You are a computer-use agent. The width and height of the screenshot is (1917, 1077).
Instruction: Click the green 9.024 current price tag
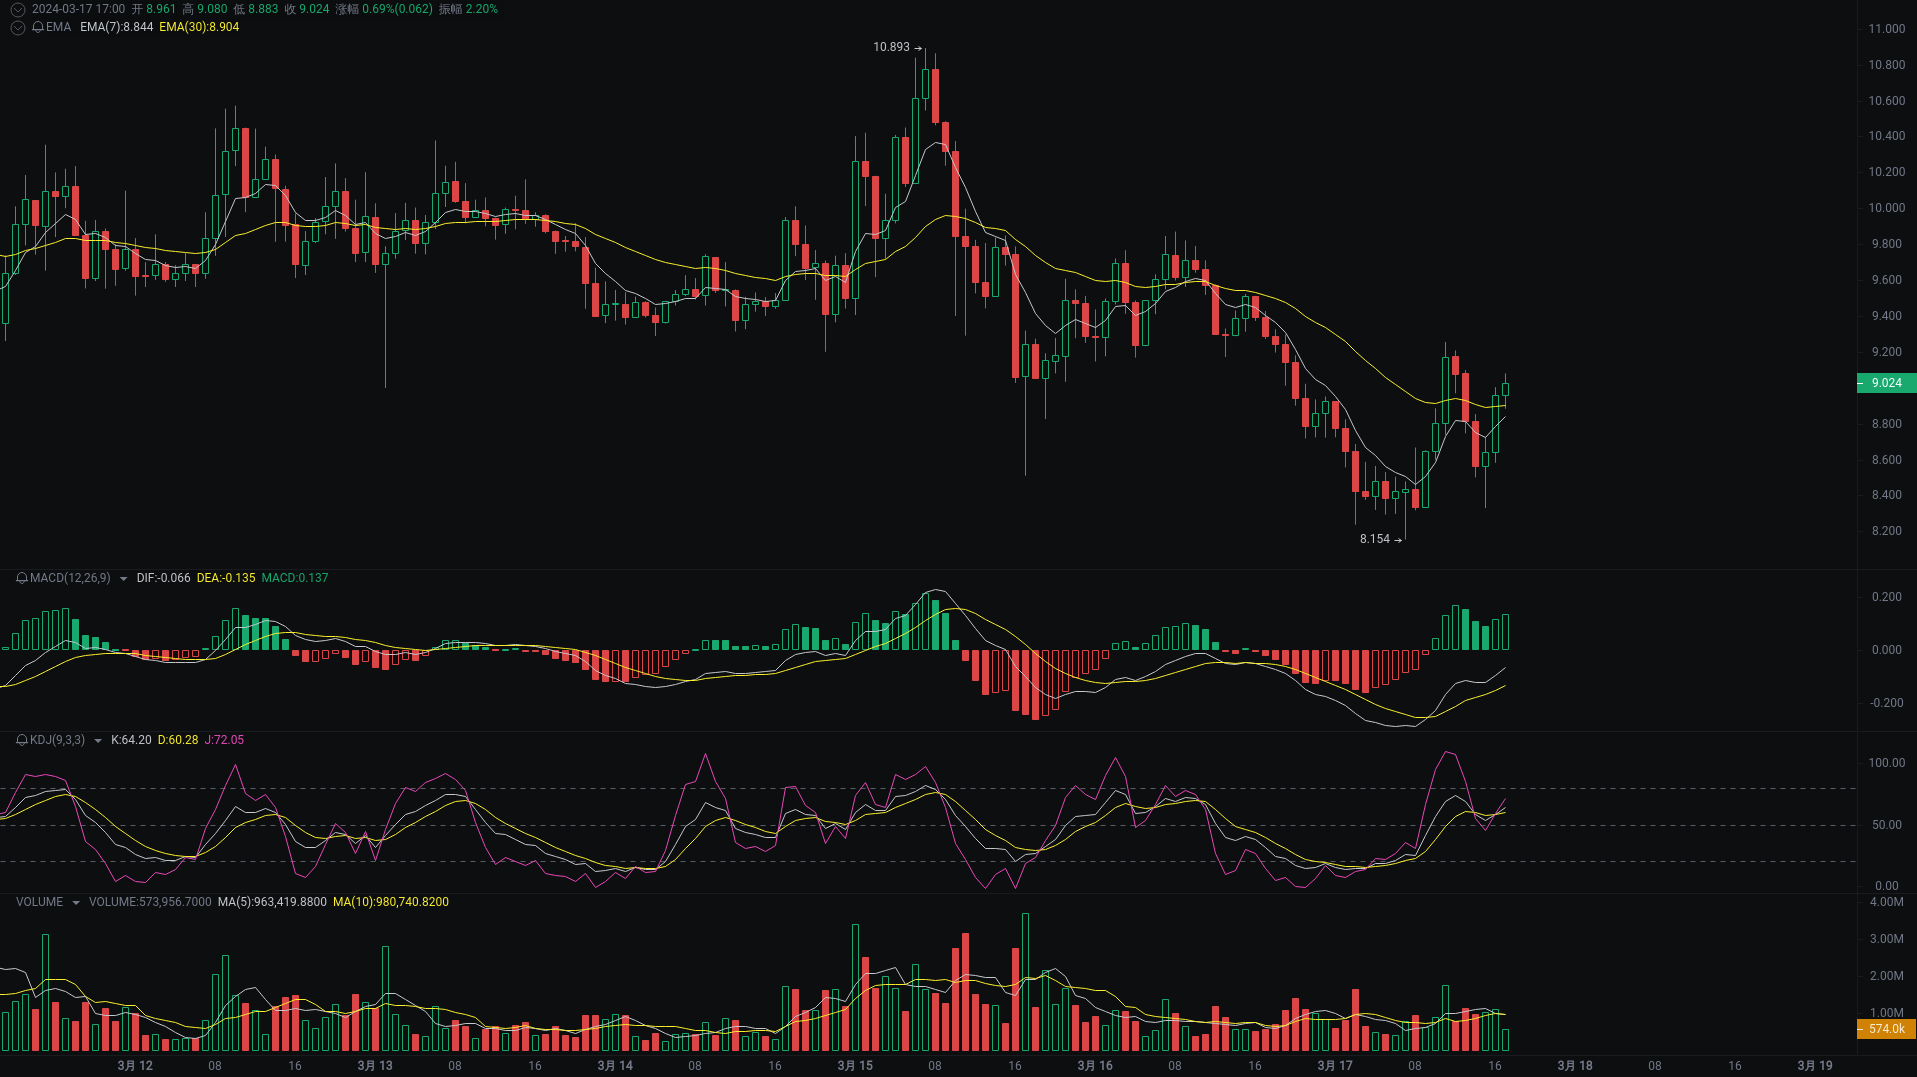pyautogui.click(x=1886, y=383)
